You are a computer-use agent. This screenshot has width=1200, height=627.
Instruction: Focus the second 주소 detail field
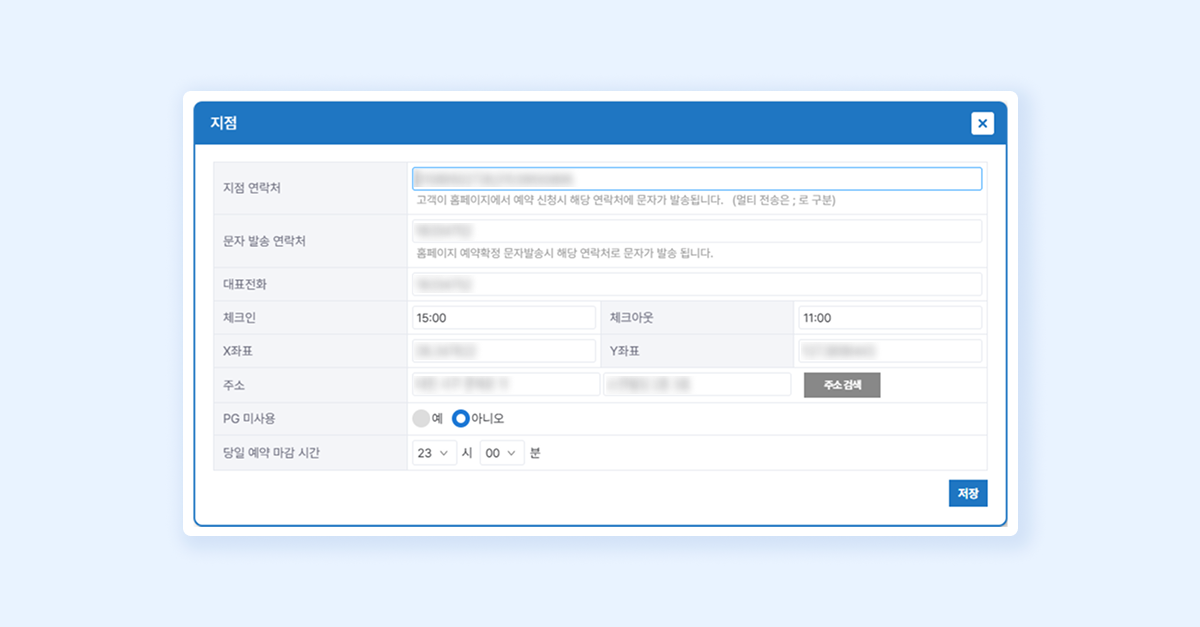pos(697,384)
